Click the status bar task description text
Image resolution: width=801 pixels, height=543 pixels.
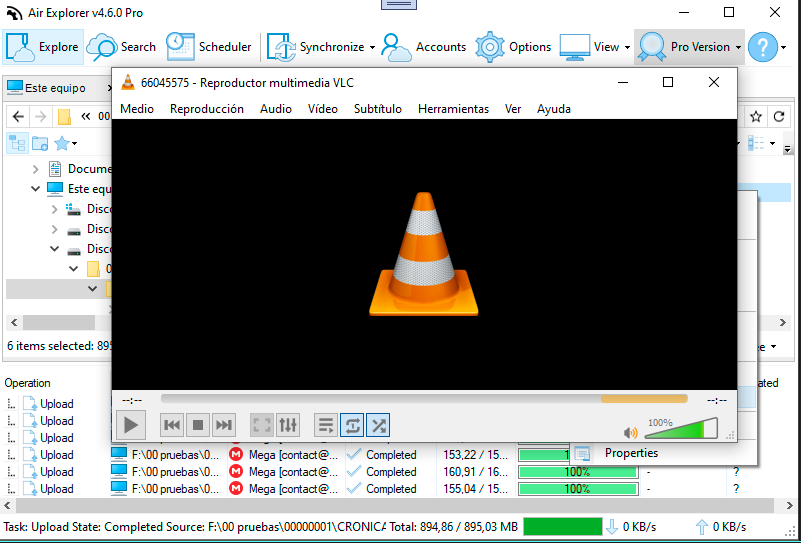click(194, 527)
